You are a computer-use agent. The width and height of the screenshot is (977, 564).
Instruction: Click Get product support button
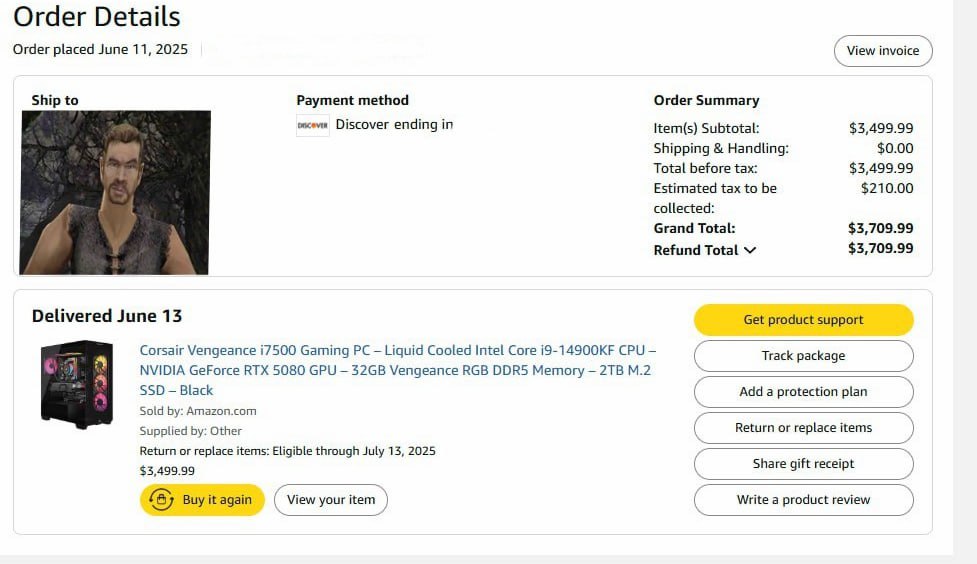click(x=803, y=320)
